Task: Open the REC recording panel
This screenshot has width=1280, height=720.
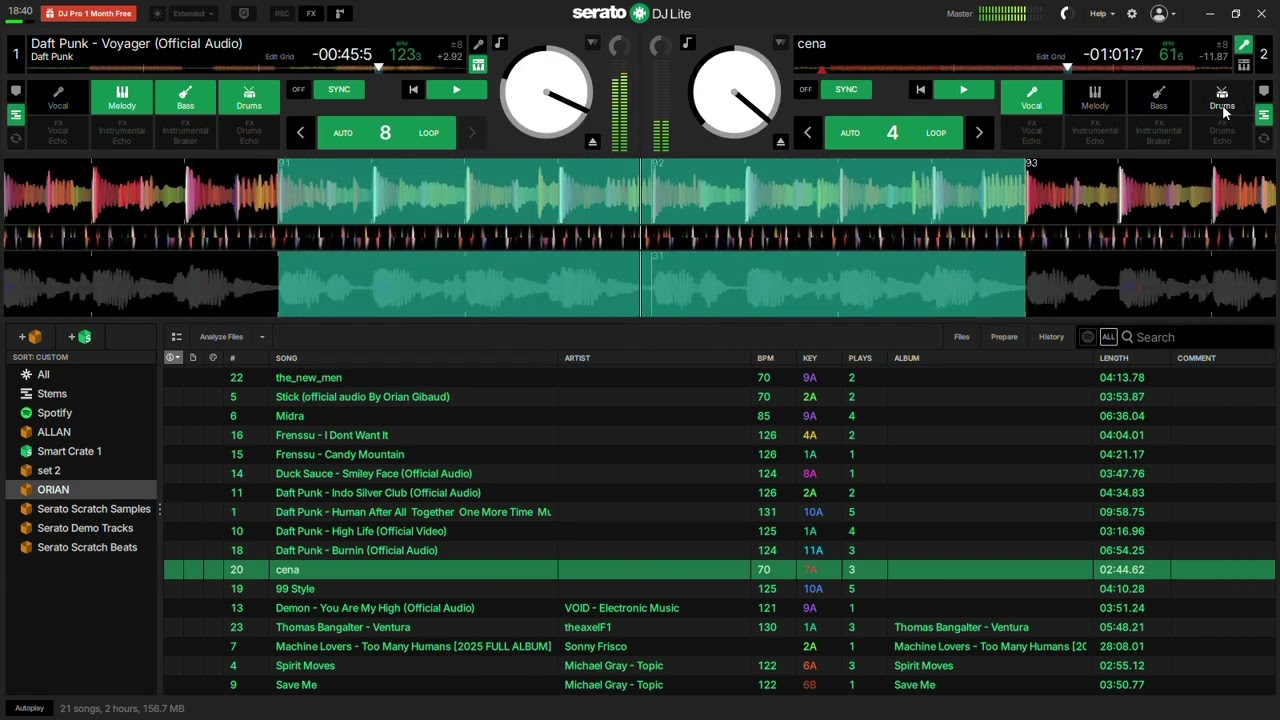Action: click(x=282, y=14)
